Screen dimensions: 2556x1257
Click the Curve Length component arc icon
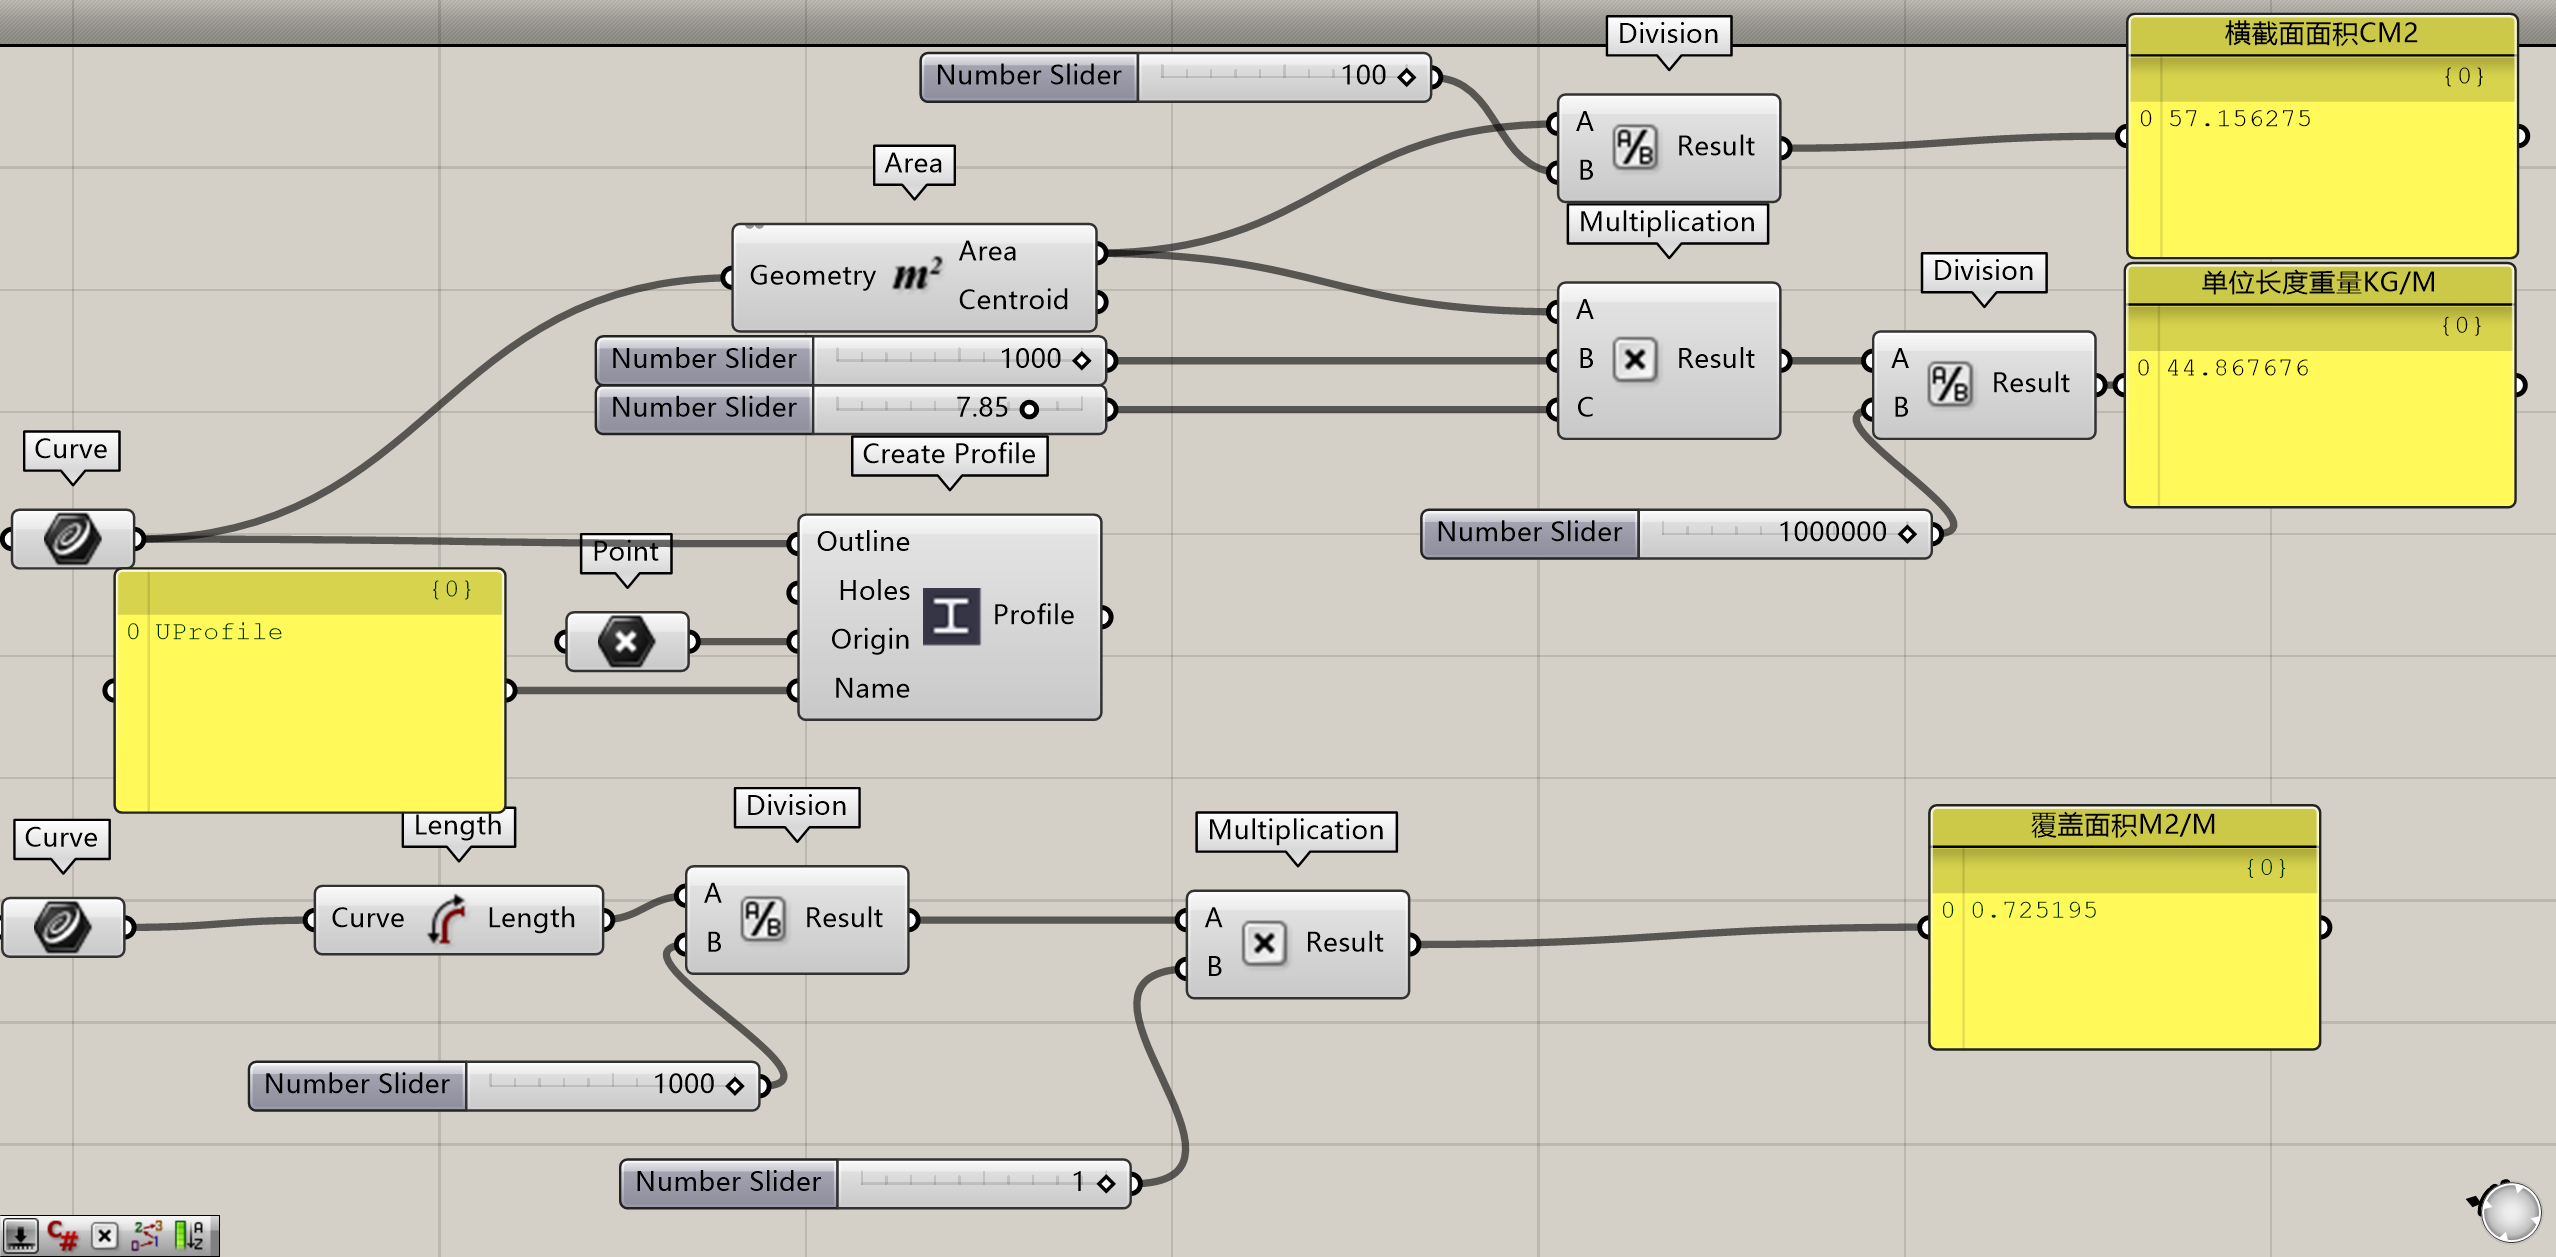tap(447, 918)
